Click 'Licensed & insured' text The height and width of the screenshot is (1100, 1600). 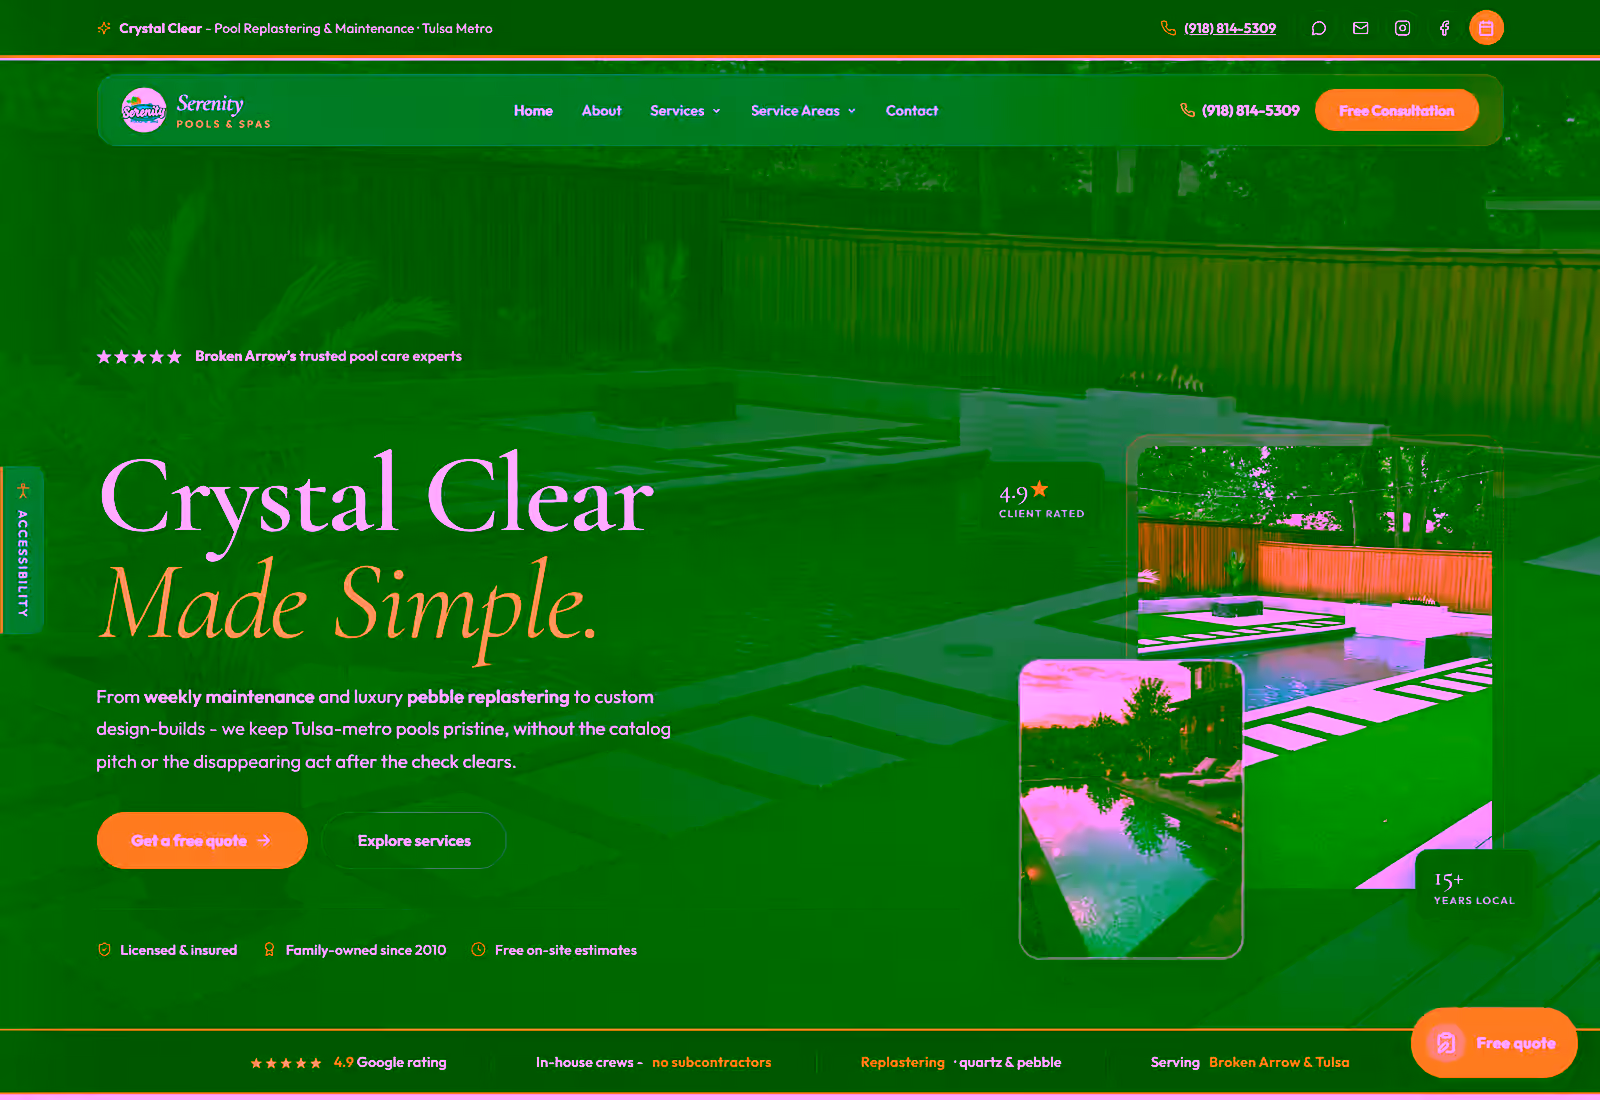[x=179, y=950]
